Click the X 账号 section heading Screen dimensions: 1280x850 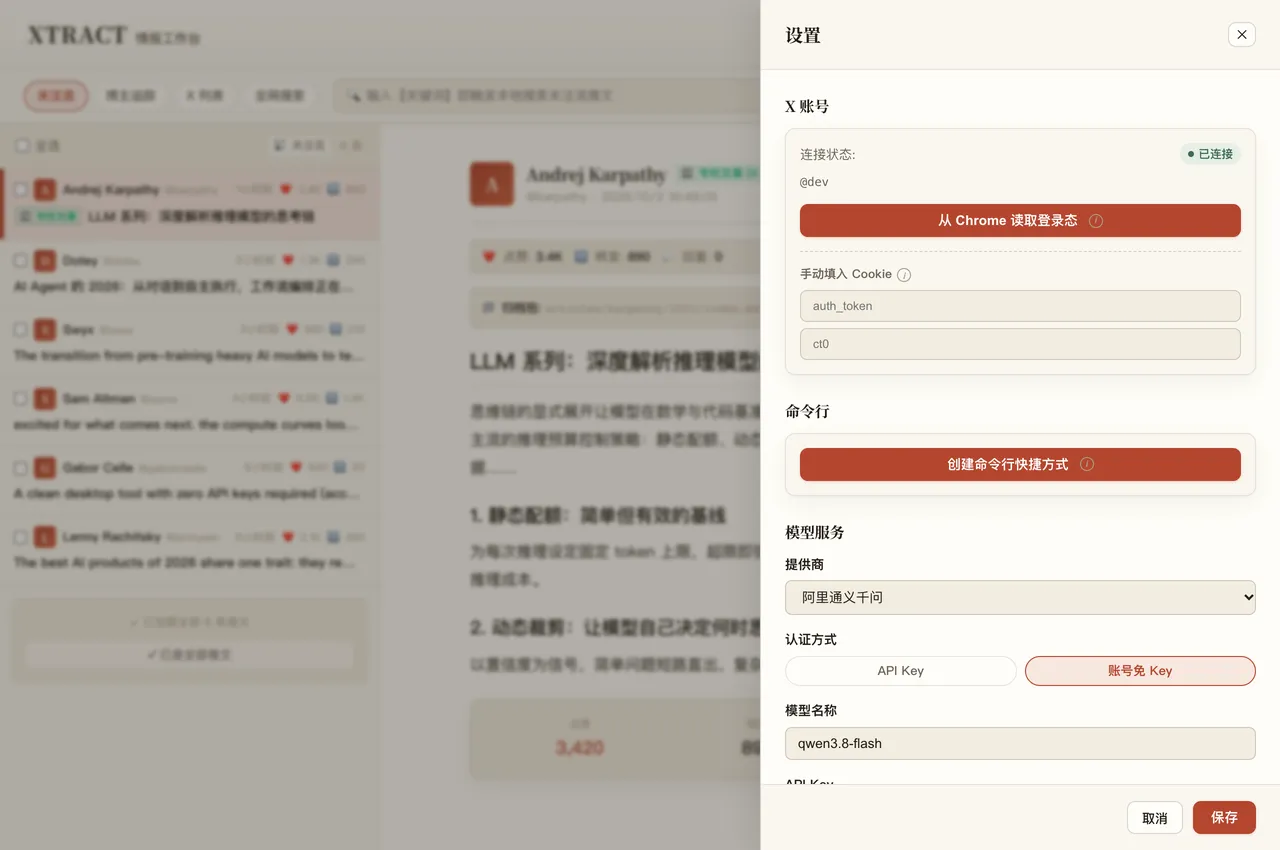[x=807, y=106]
